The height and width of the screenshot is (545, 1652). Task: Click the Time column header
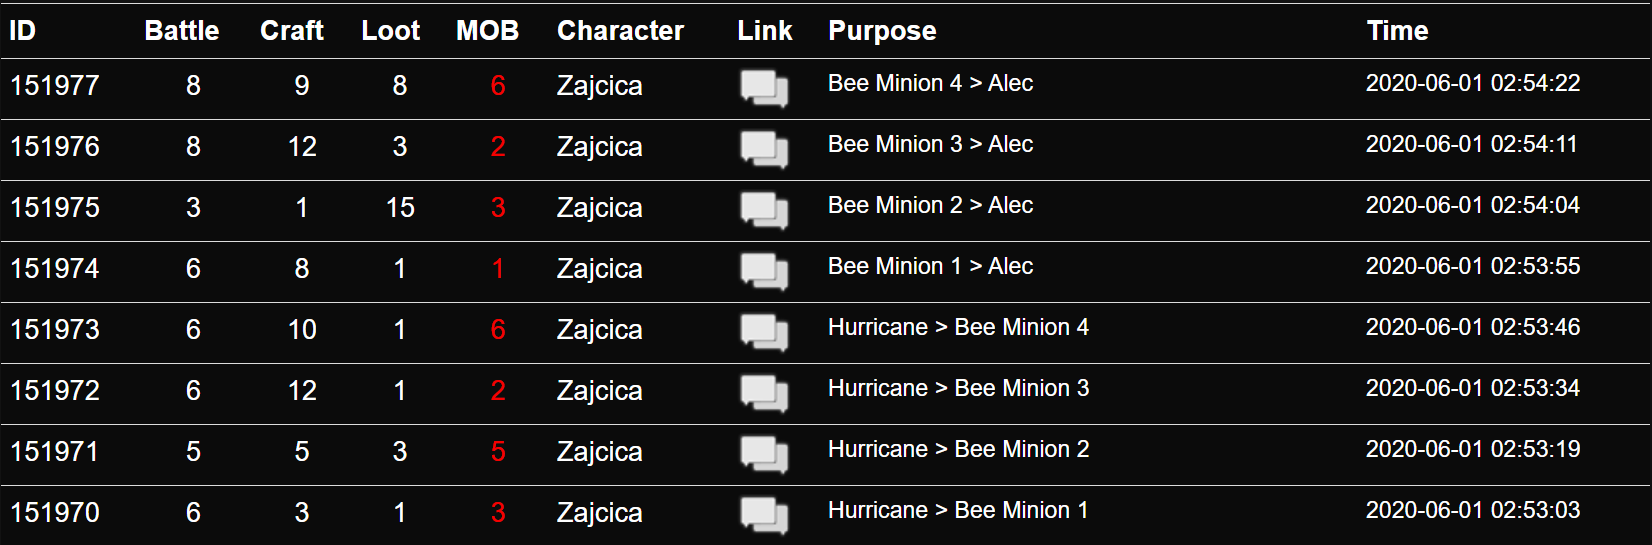pos(1397,31)
